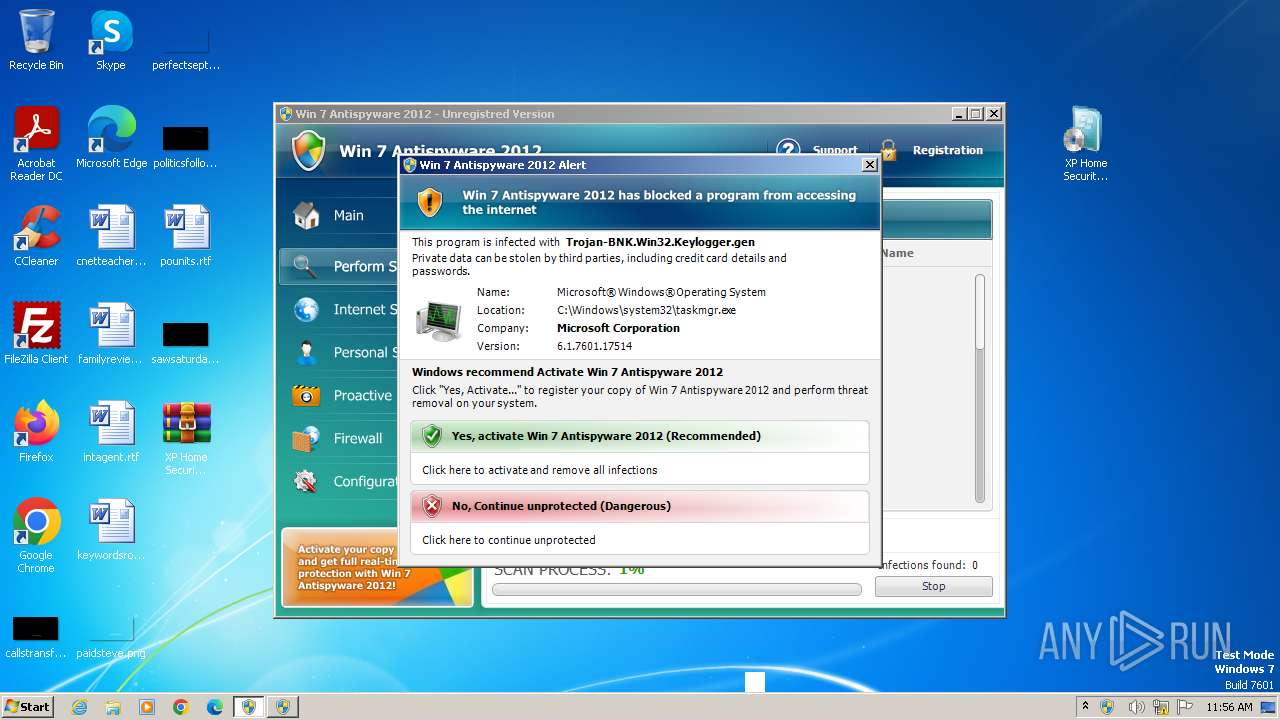Open XP Home Security WinRAR archive icon
The height and width of the screenshot is (720, 1280).
point(186,438)
